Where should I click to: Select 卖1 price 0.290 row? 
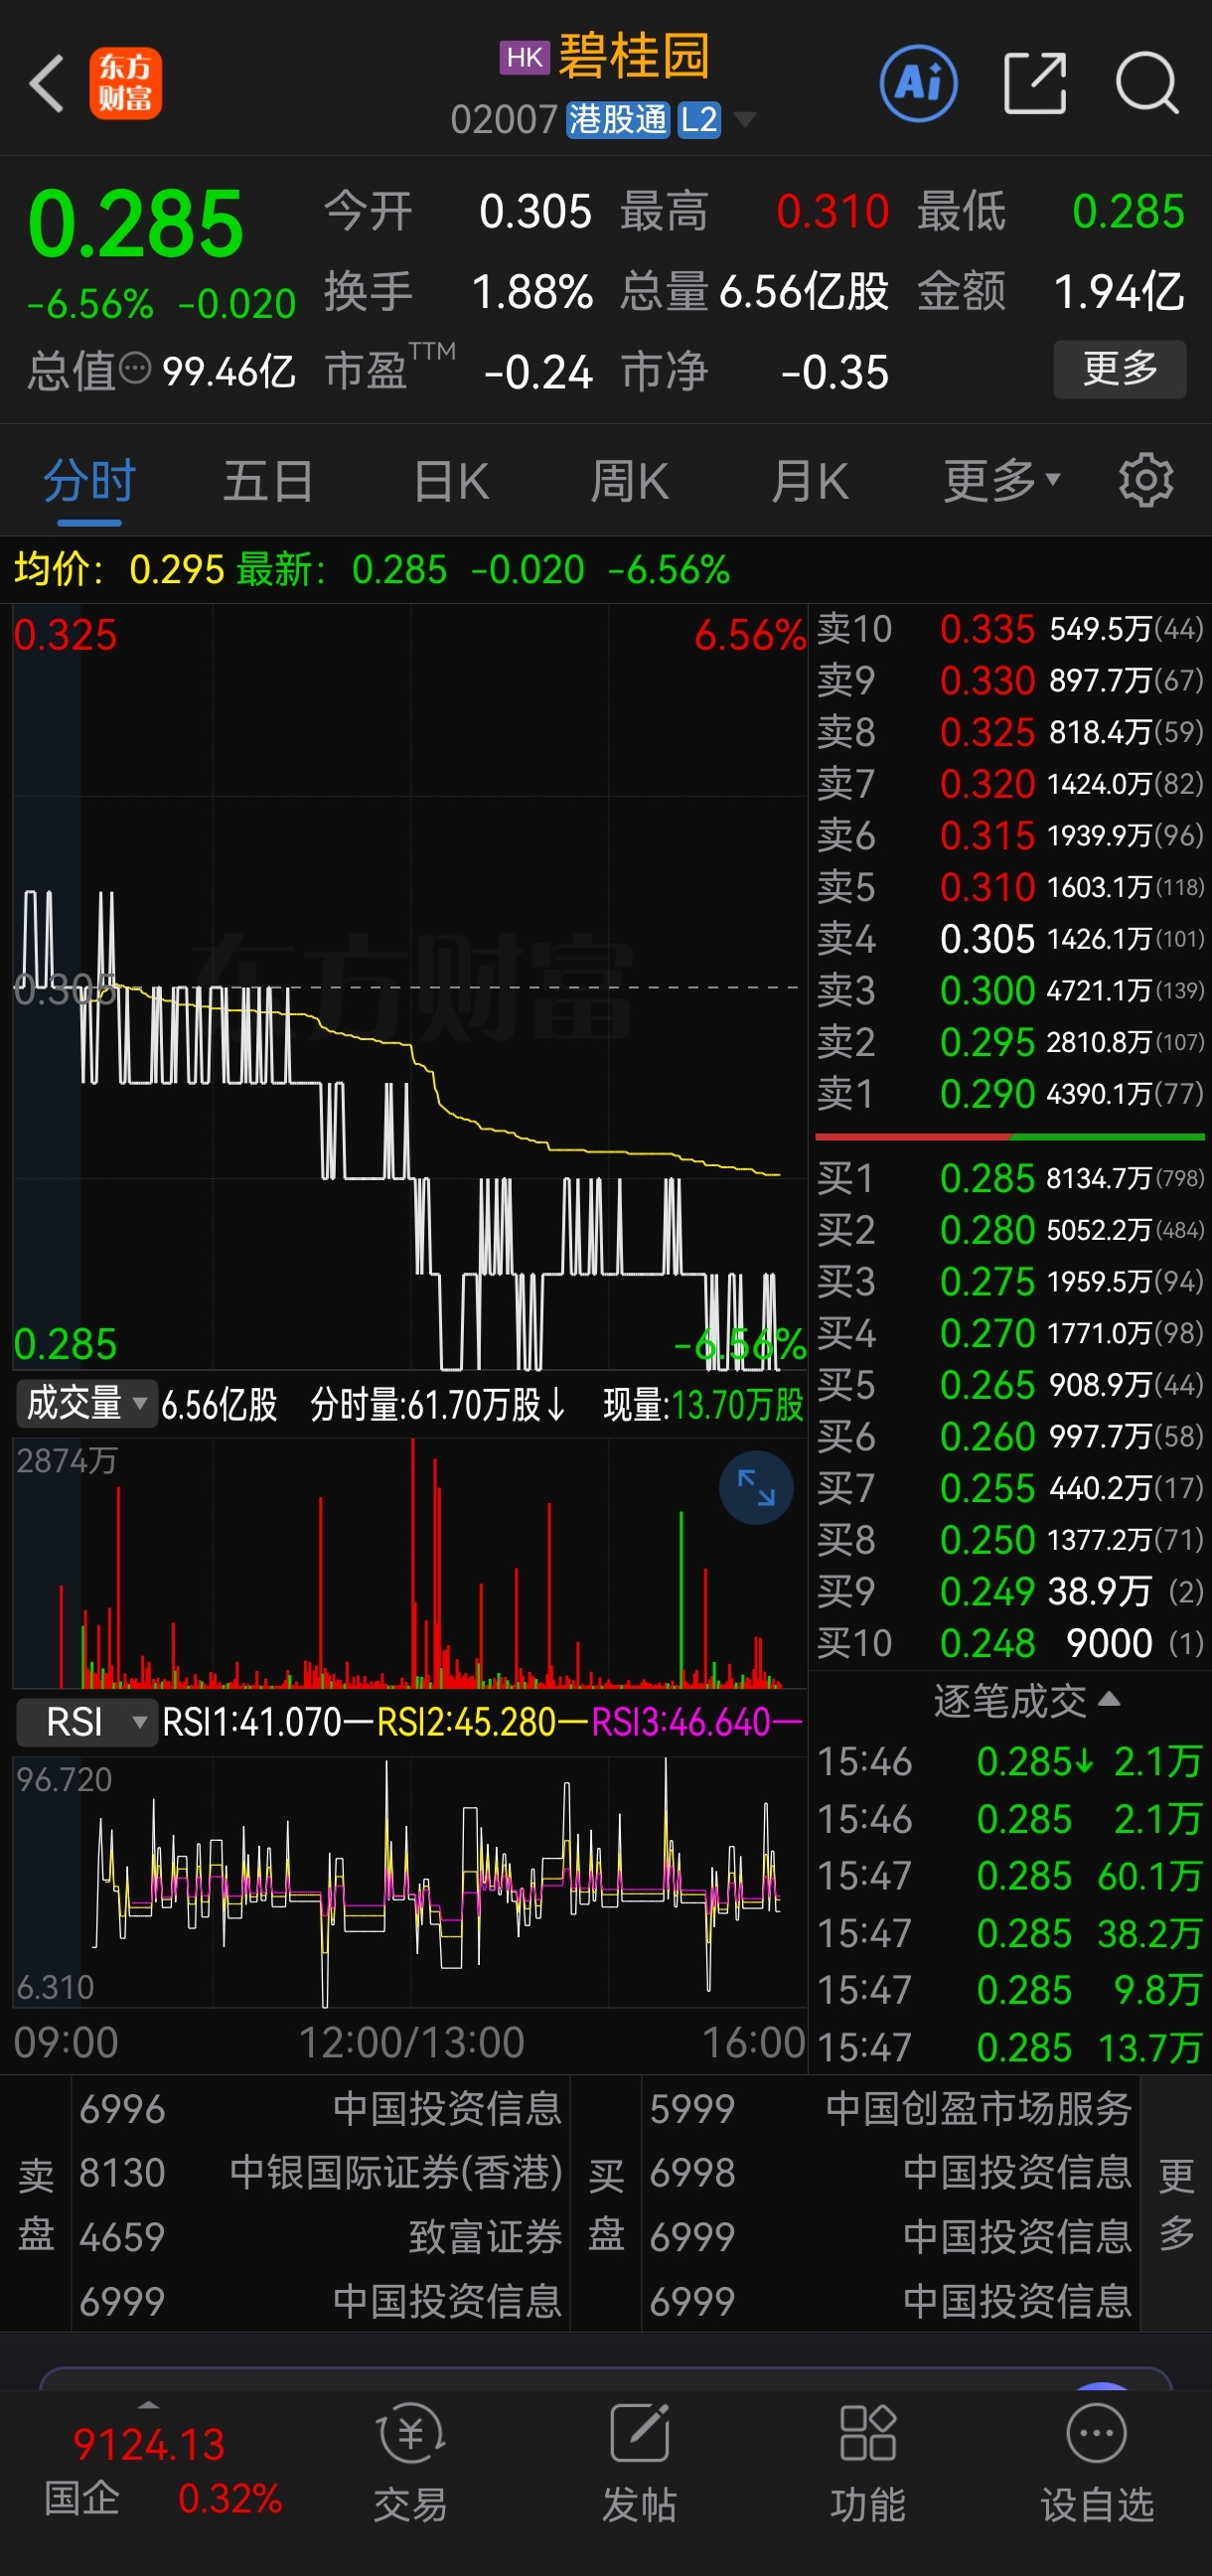(1010, 1094)
